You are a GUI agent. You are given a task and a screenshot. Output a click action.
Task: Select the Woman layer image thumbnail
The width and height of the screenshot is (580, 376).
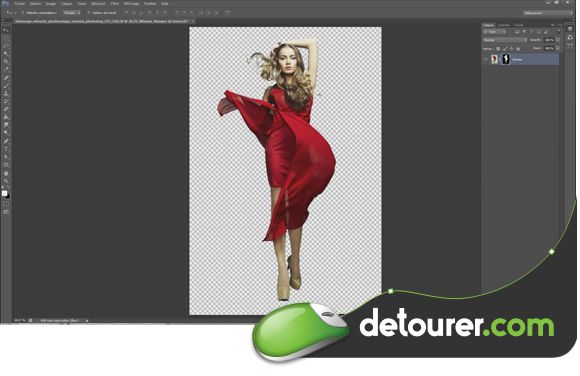coord(494,59)
